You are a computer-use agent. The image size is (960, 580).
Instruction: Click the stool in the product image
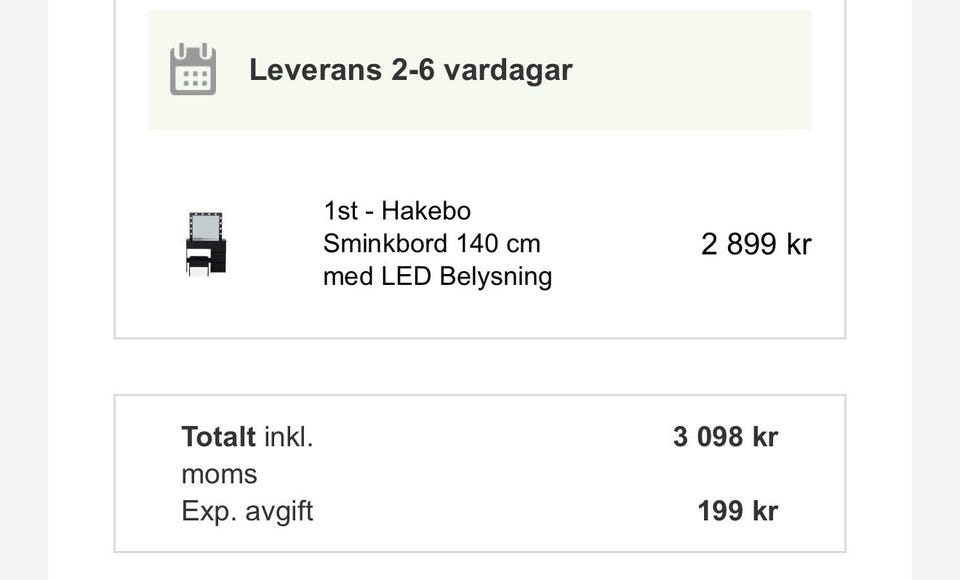pos(198,264)
